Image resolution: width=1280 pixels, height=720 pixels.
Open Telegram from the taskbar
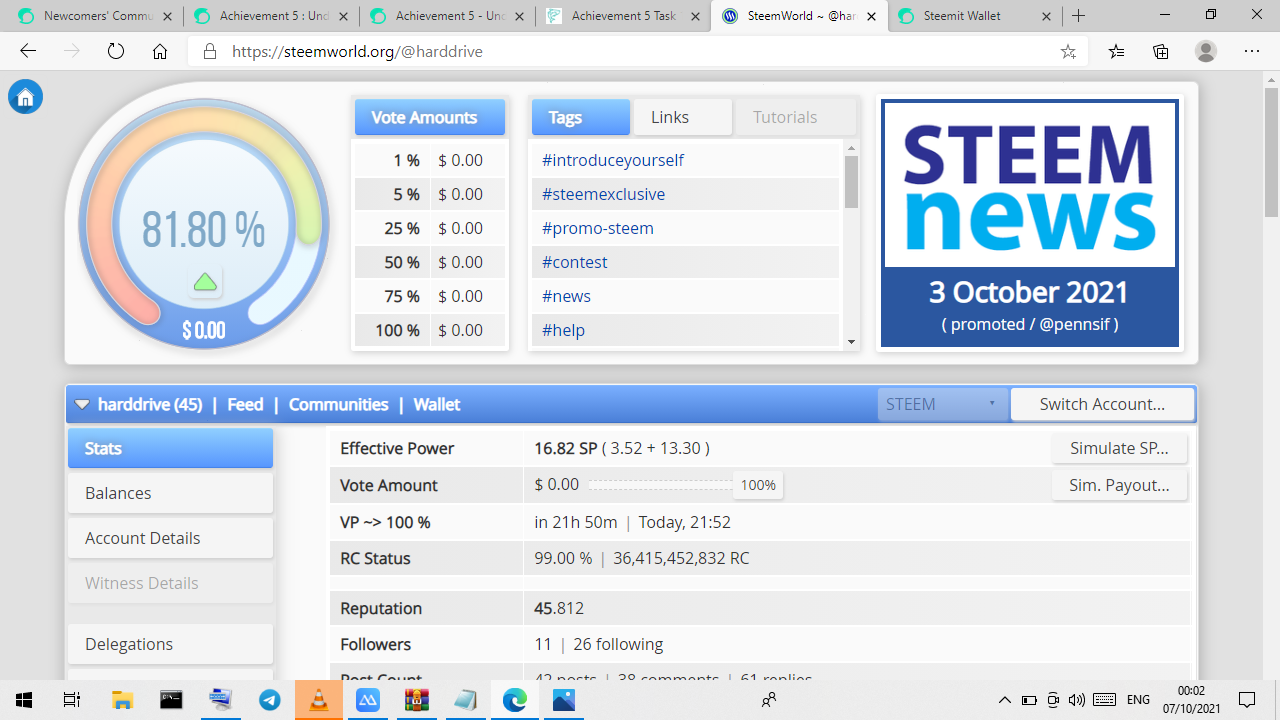[x=270, y=700]
